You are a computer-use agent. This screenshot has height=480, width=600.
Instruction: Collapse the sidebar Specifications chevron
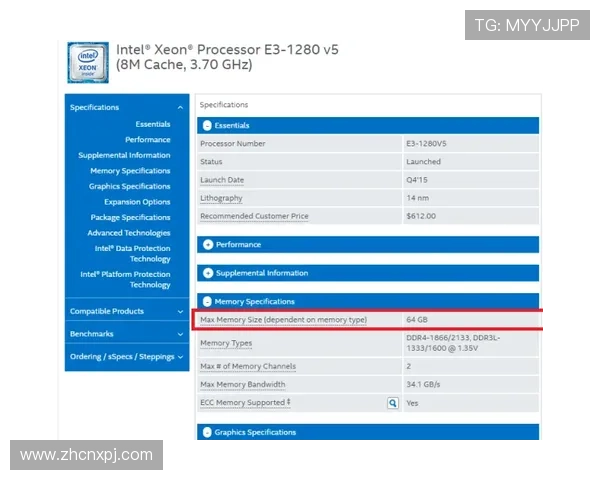(180, 108)
